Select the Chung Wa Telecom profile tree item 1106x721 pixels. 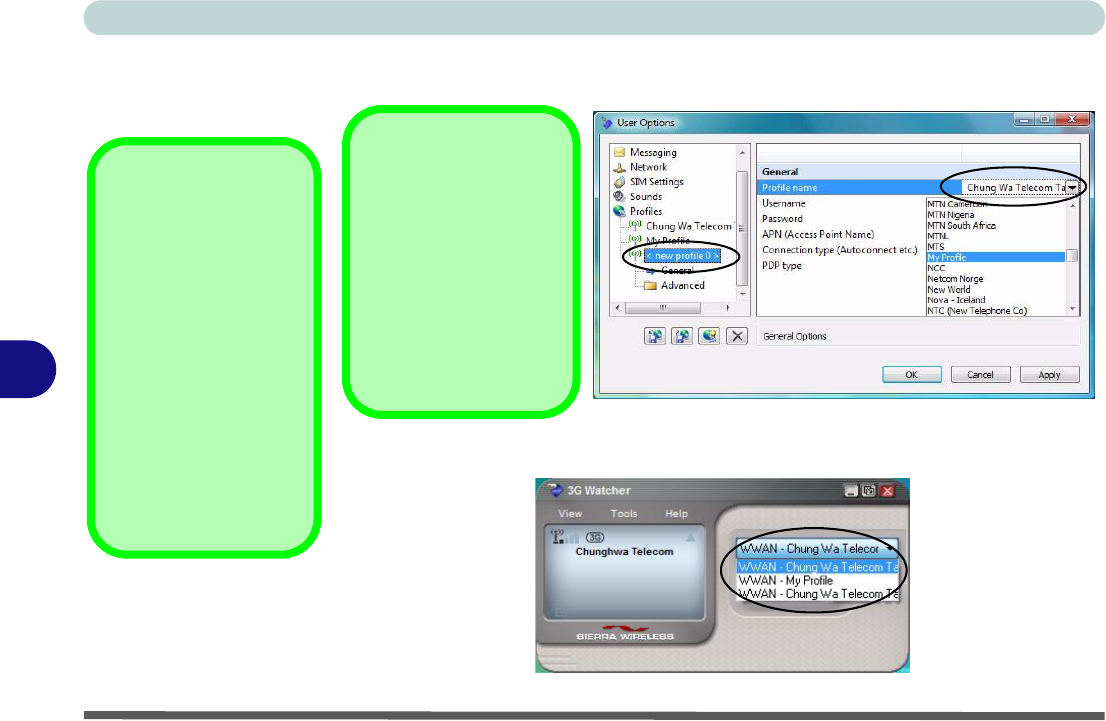[688, 226]
